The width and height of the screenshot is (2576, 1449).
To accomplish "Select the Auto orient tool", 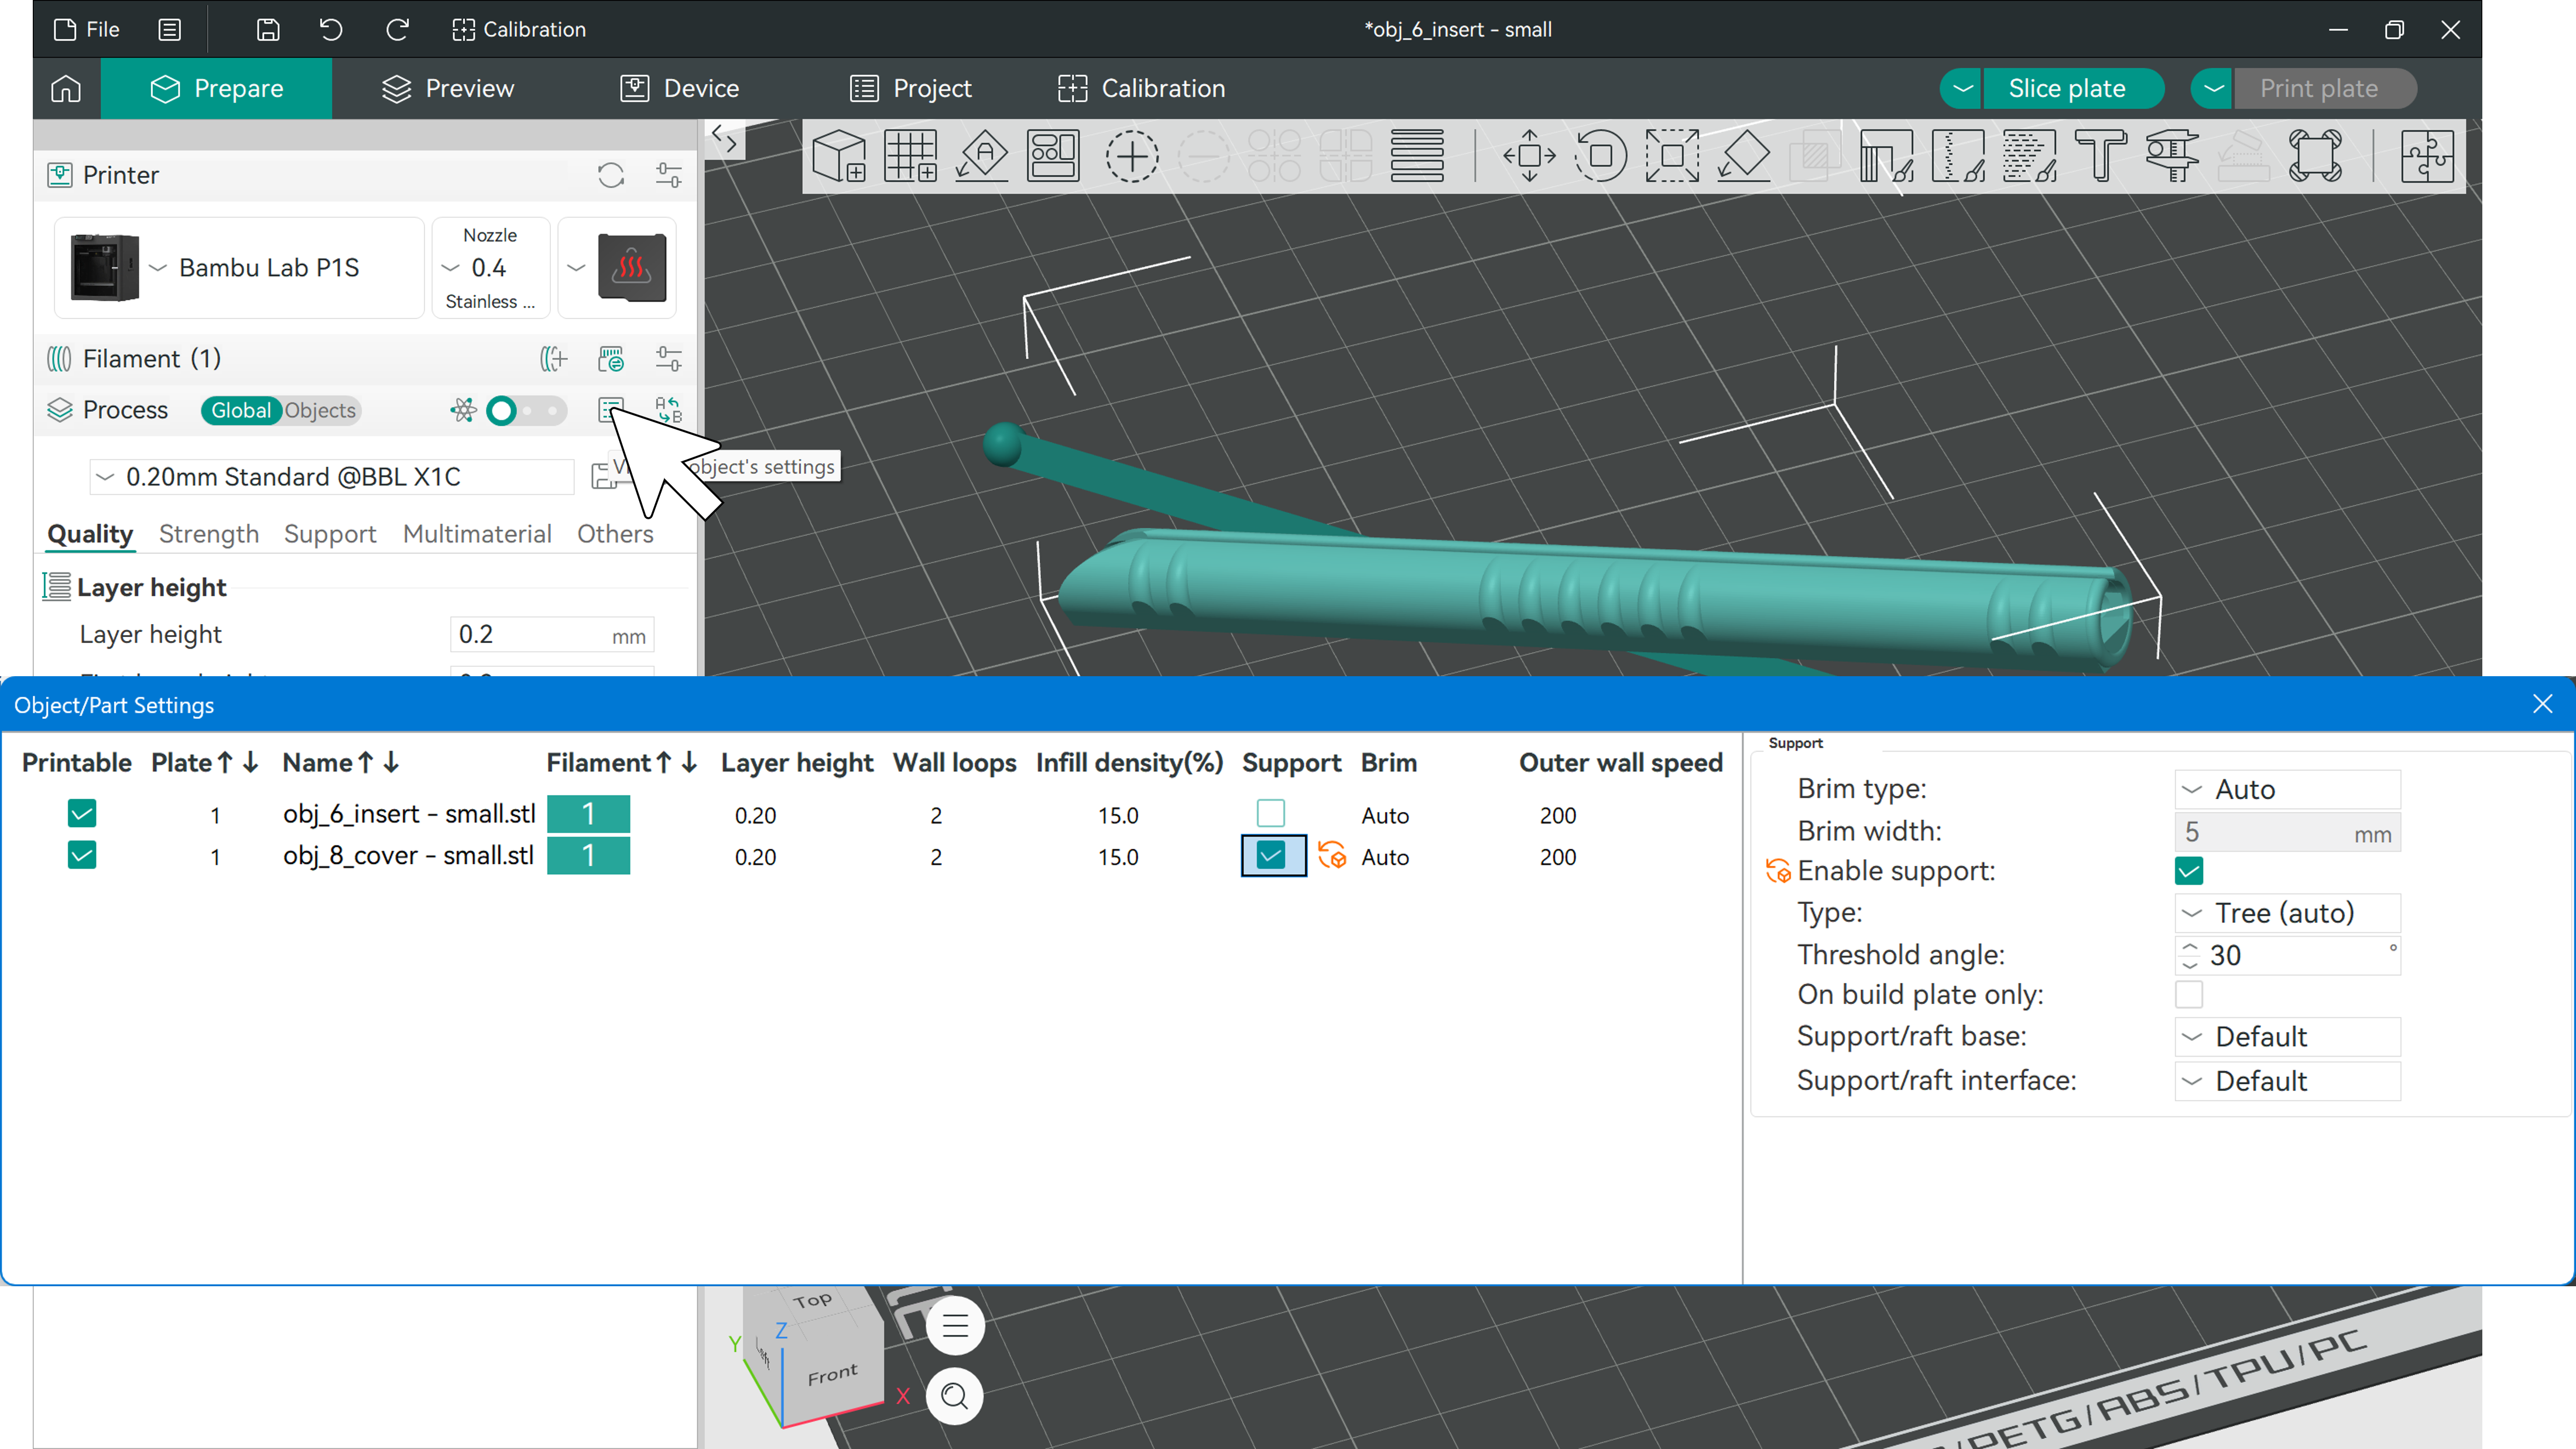I will [x=982, y=156].
